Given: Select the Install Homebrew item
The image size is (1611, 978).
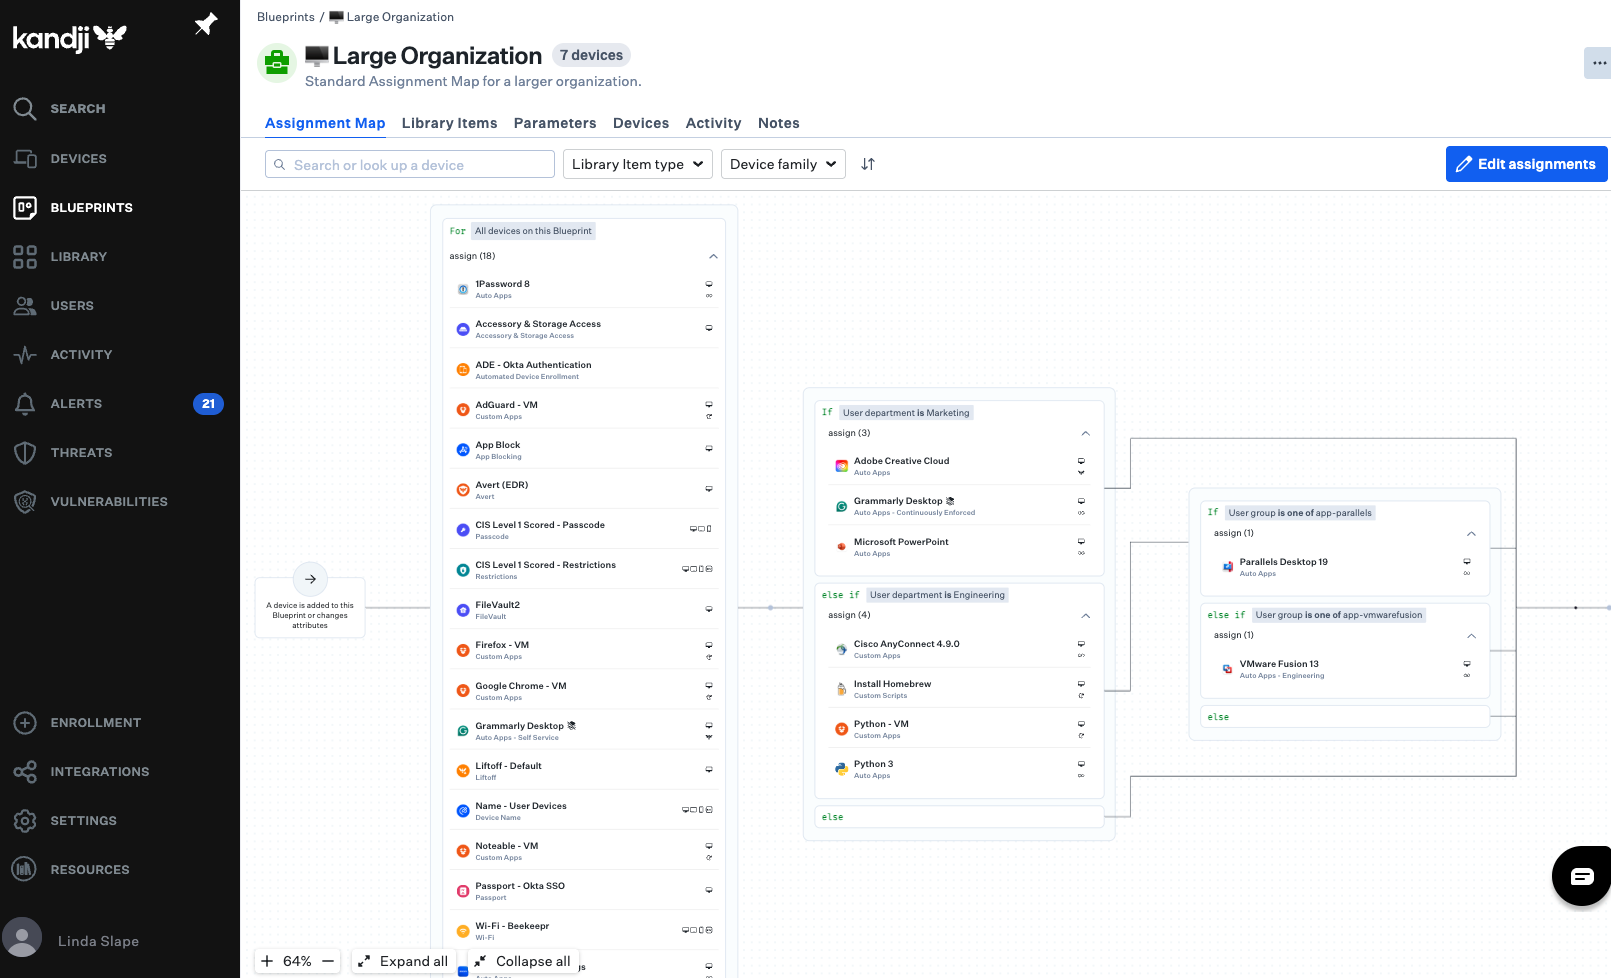Looking at the screenshot, I should click(960, 689).
